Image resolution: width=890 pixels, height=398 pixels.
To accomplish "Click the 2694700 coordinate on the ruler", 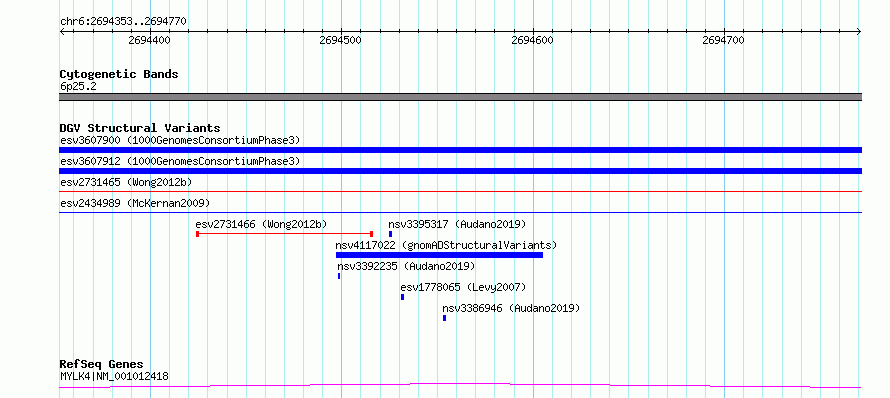I will [x=723, y=40].
